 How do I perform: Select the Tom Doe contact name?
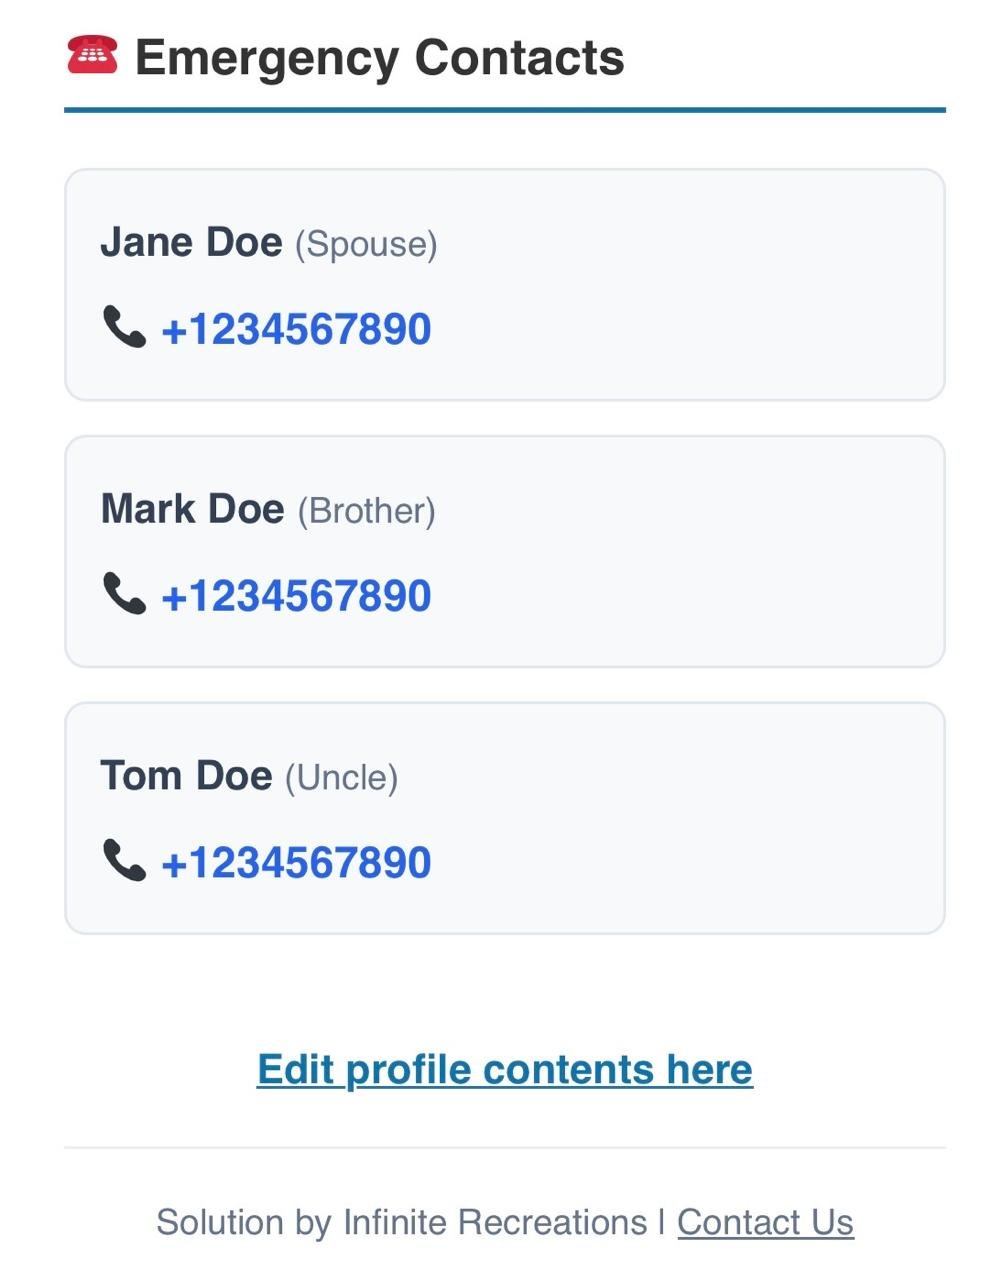pos(186,776)
